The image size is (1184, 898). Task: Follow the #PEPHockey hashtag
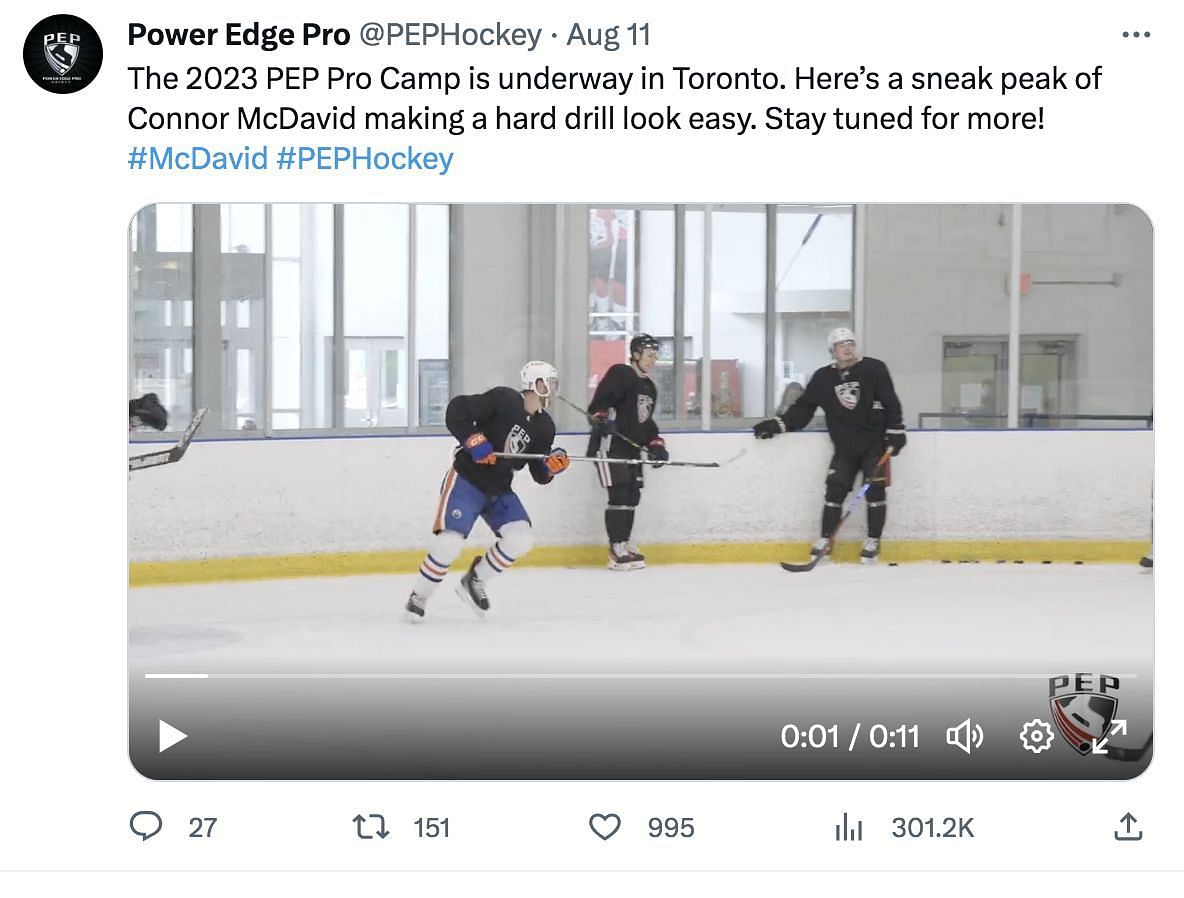364,158
